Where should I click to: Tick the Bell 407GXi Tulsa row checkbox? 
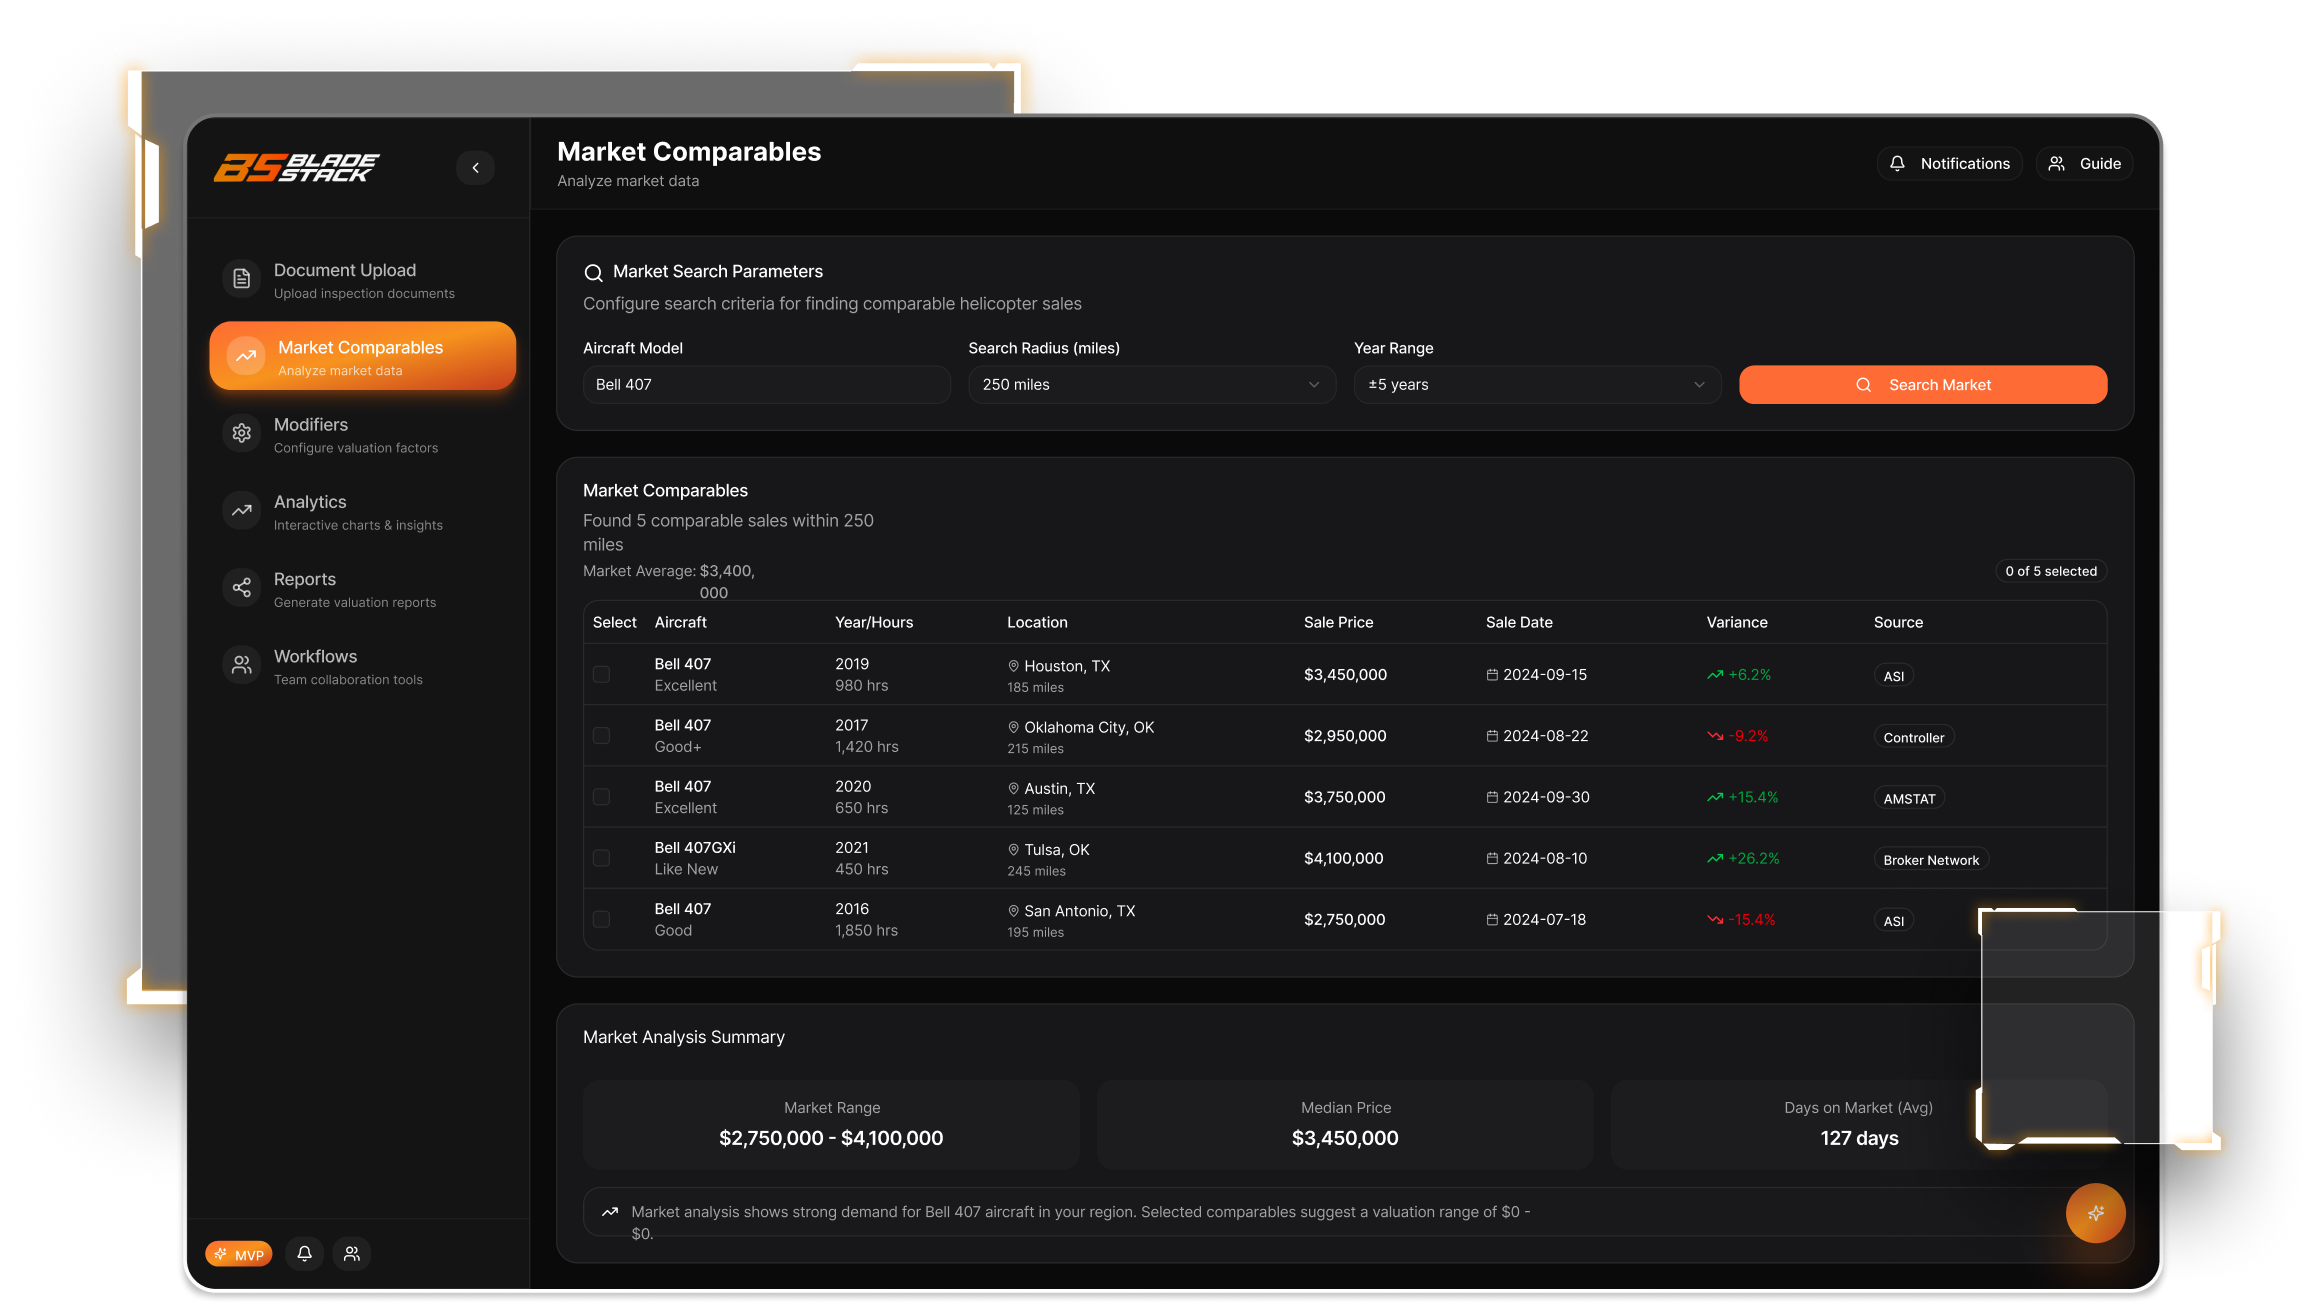click(601, 858)
